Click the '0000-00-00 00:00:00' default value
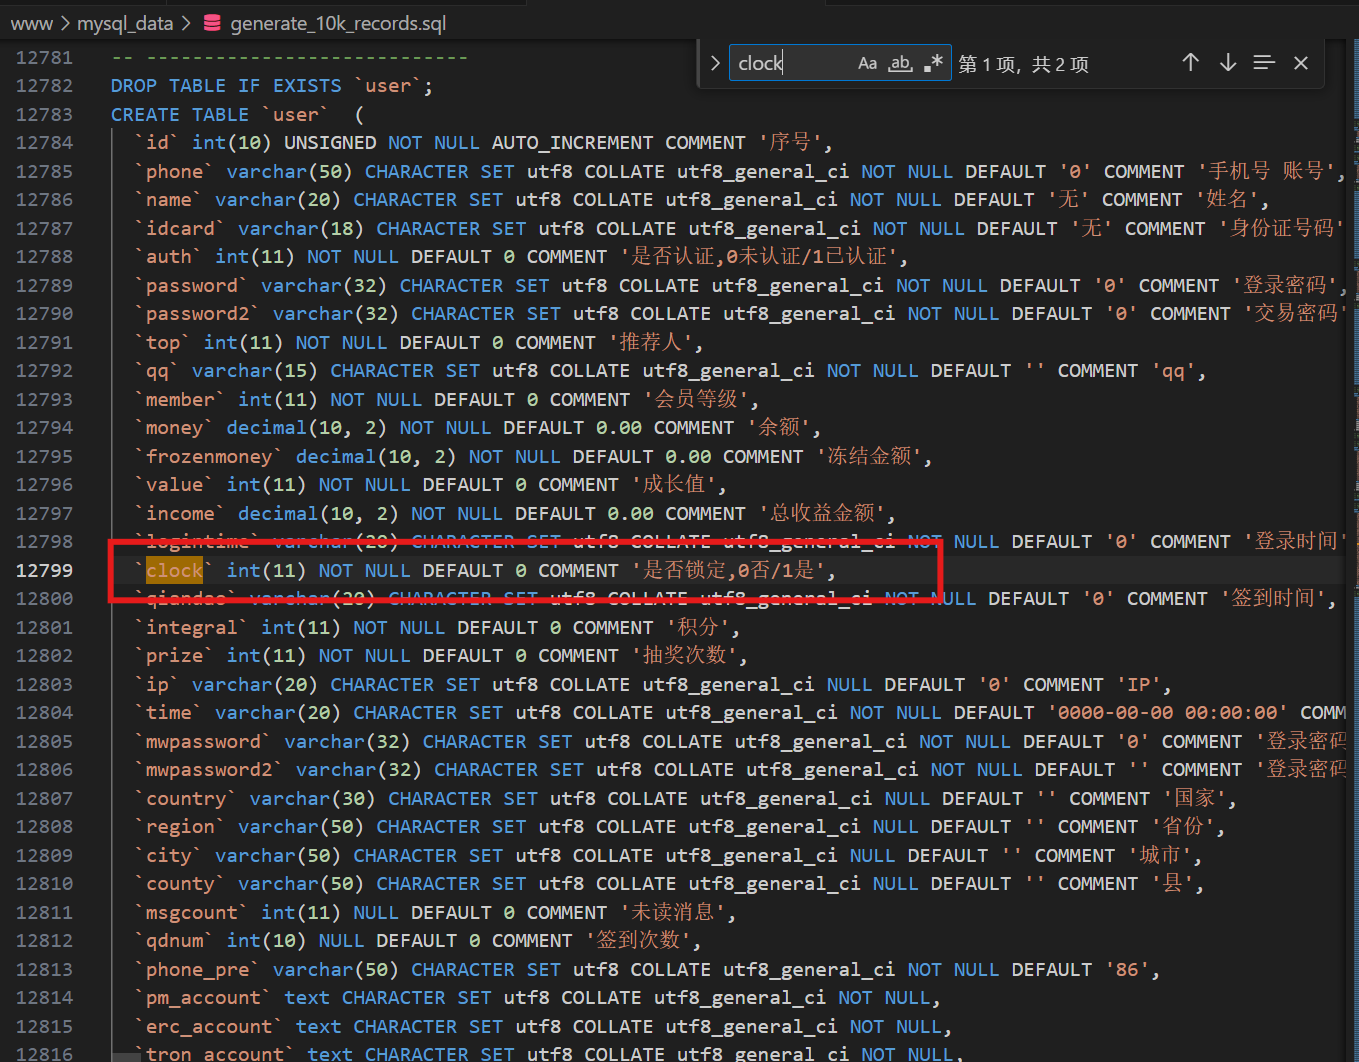This screenshot has height=1062, width=1359. (1168, 713)
